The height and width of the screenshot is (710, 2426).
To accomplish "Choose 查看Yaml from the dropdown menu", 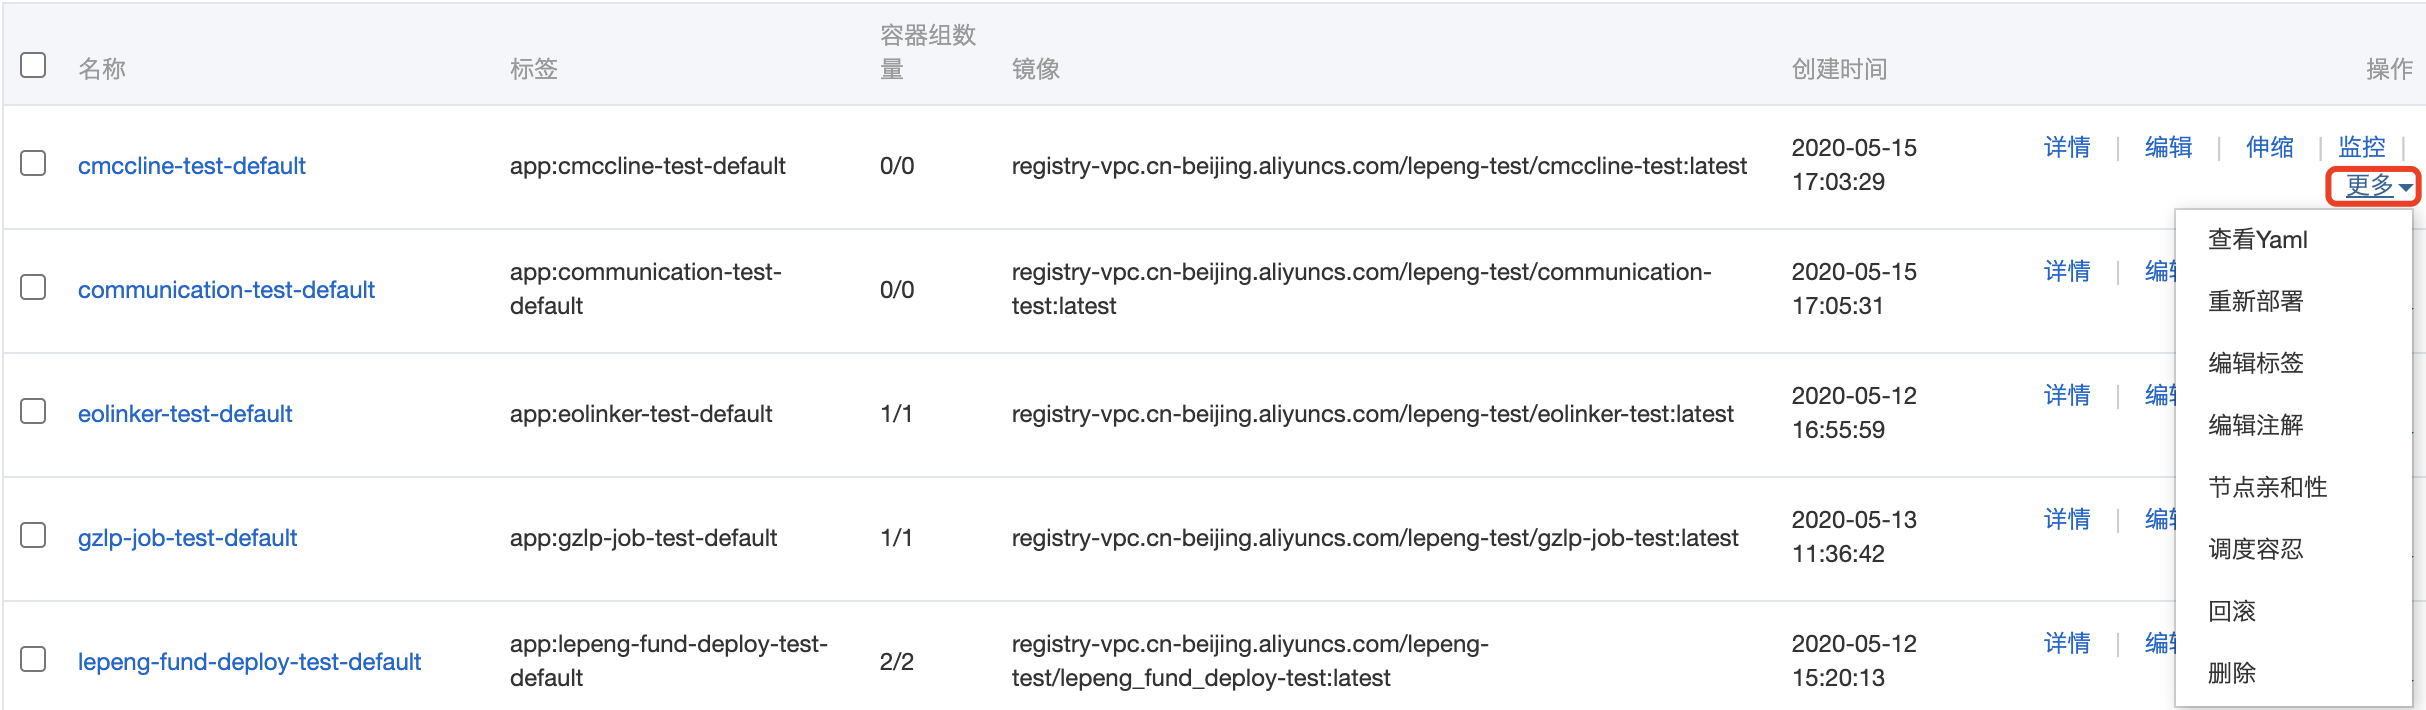I will point(2257,240).
